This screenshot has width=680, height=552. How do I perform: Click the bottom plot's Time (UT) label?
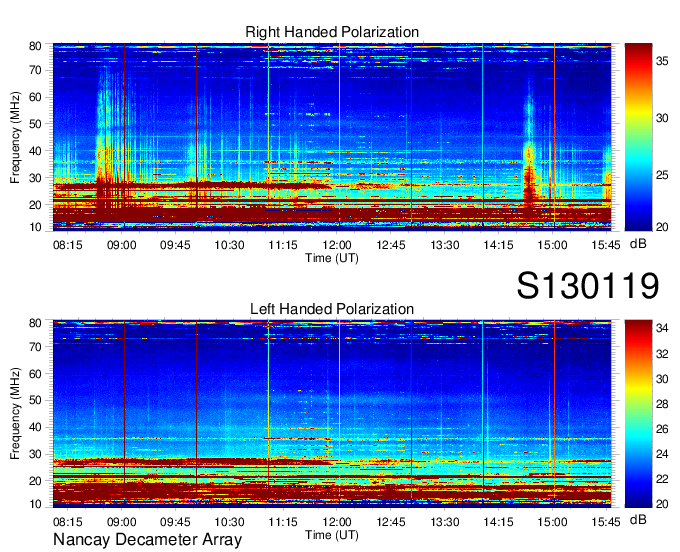(x=332, y=535)
